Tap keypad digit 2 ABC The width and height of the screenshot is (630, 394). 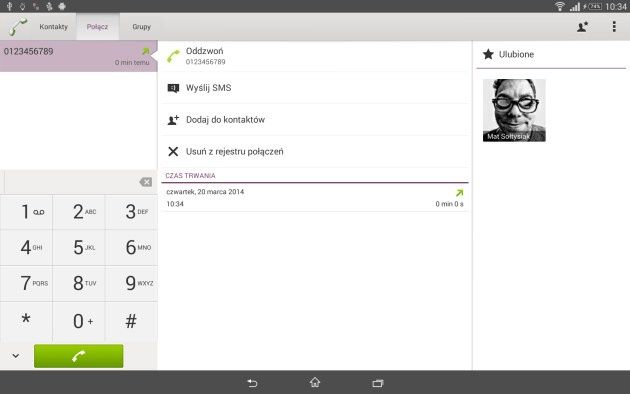coord(79,212)
